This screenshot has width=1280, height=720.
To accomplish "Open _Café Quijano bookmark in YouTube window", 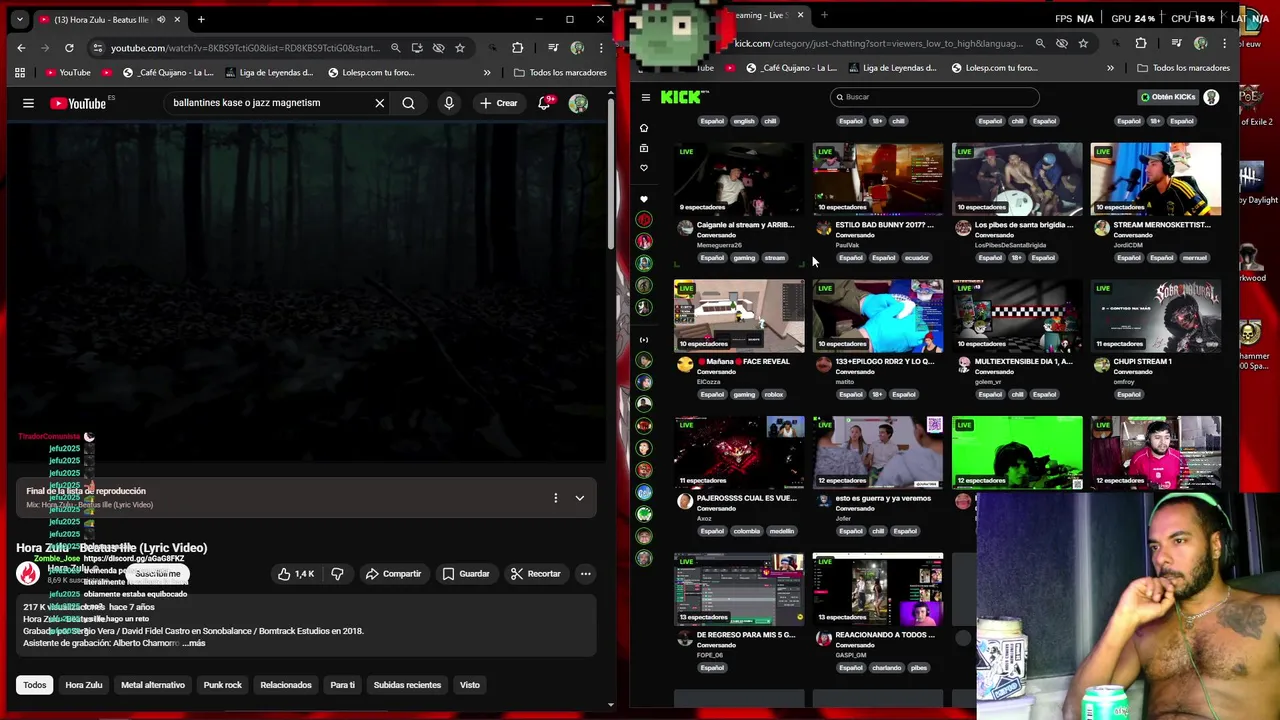I will [x=168, y=72].
